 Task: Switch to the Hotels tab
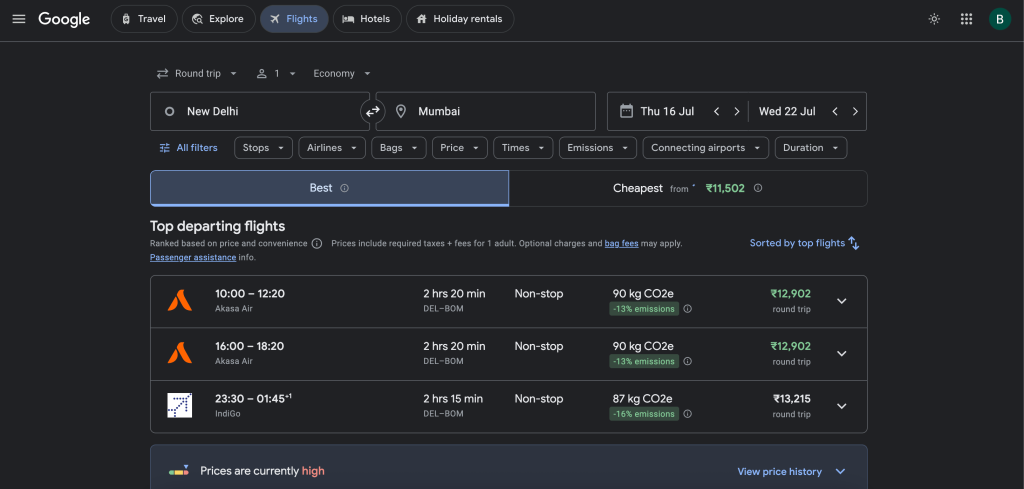coord(367,19)
